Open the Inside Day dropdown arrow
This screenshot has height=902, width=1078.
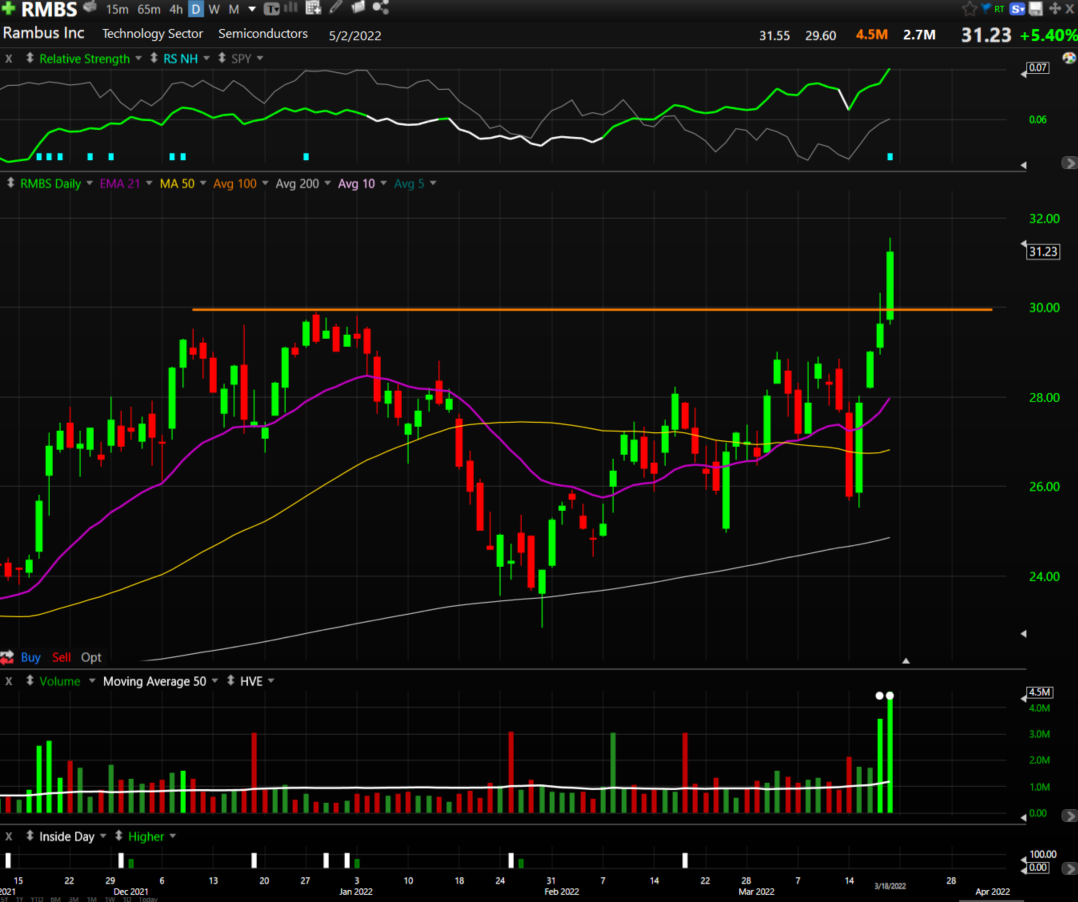point(103,836)
